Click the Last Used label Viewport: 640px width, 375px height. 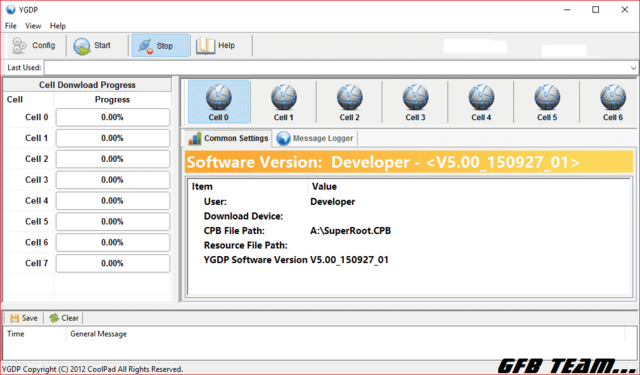(x=24, y=68)
